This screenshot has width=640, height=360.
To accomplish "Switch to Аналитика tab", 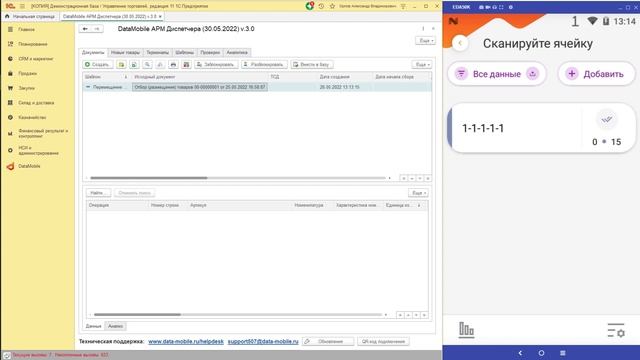I will (x=237, y=53).
